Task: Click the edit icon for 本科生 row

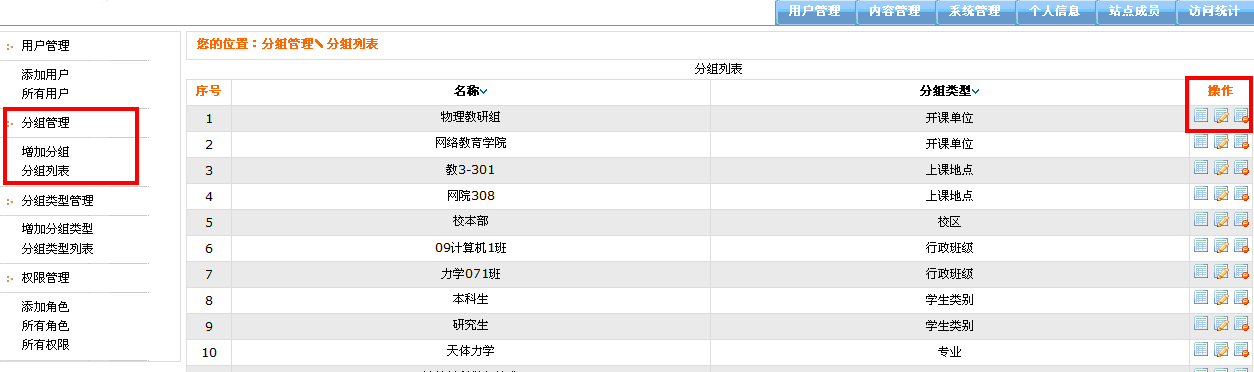Action: point(1222,298)
